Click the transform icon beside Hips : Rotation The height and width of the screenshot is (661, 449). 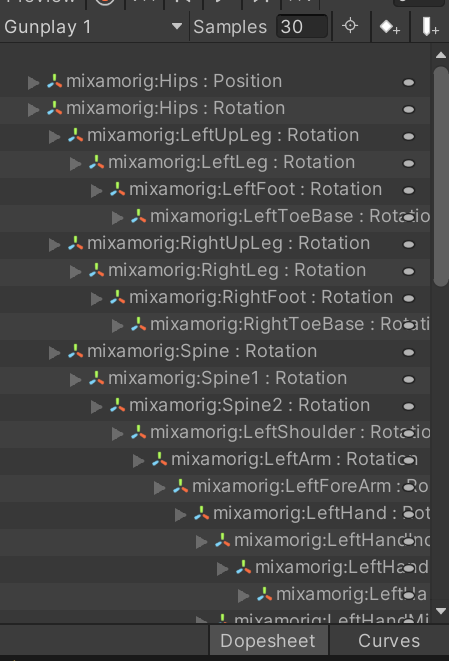point(54,108)
